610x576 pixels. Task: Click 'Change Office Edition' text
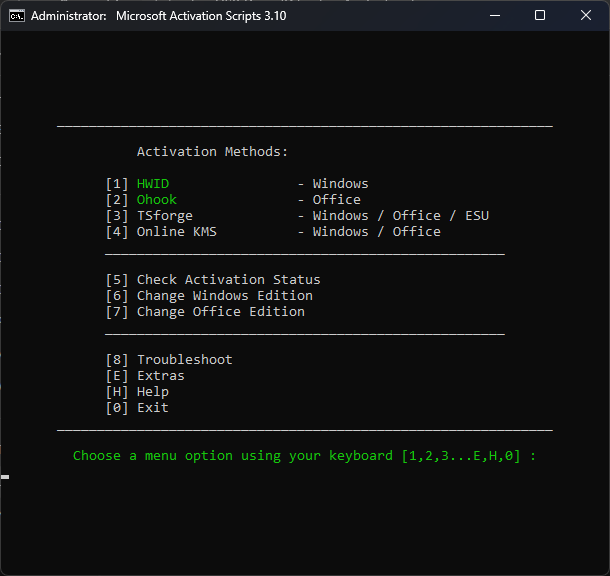[x=221, y=312]
